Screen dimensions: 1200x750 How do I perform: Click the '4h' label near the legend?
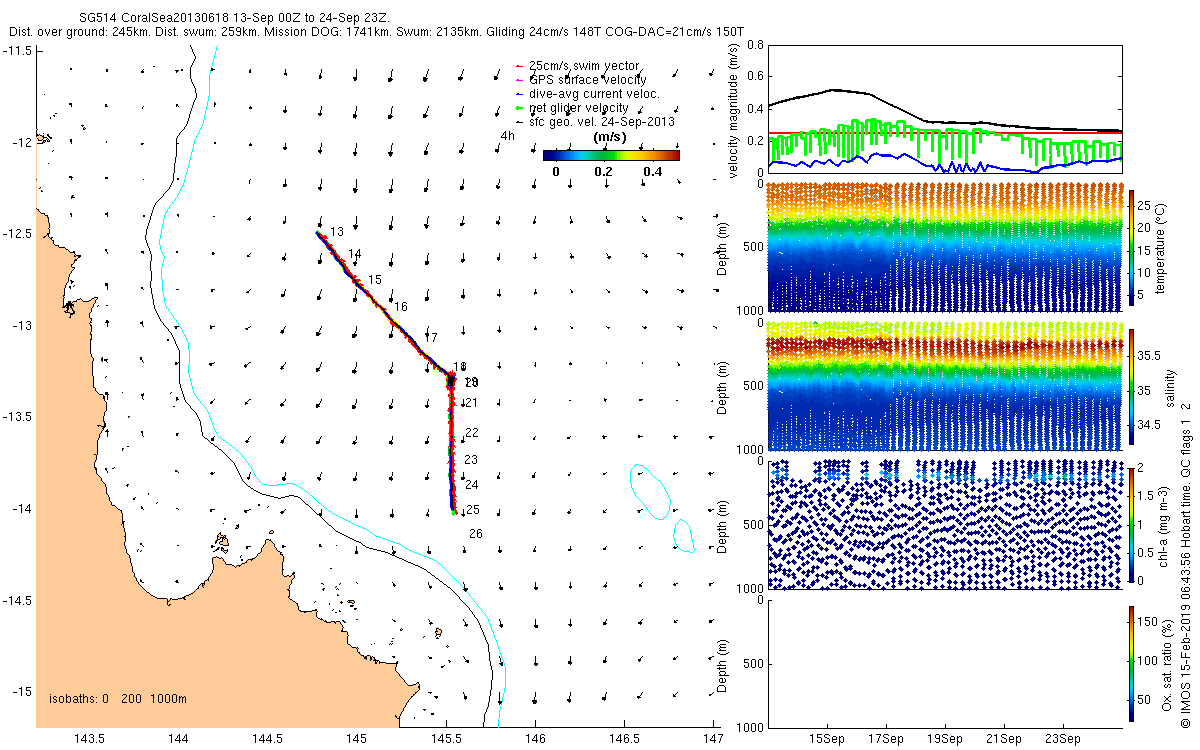508,136
